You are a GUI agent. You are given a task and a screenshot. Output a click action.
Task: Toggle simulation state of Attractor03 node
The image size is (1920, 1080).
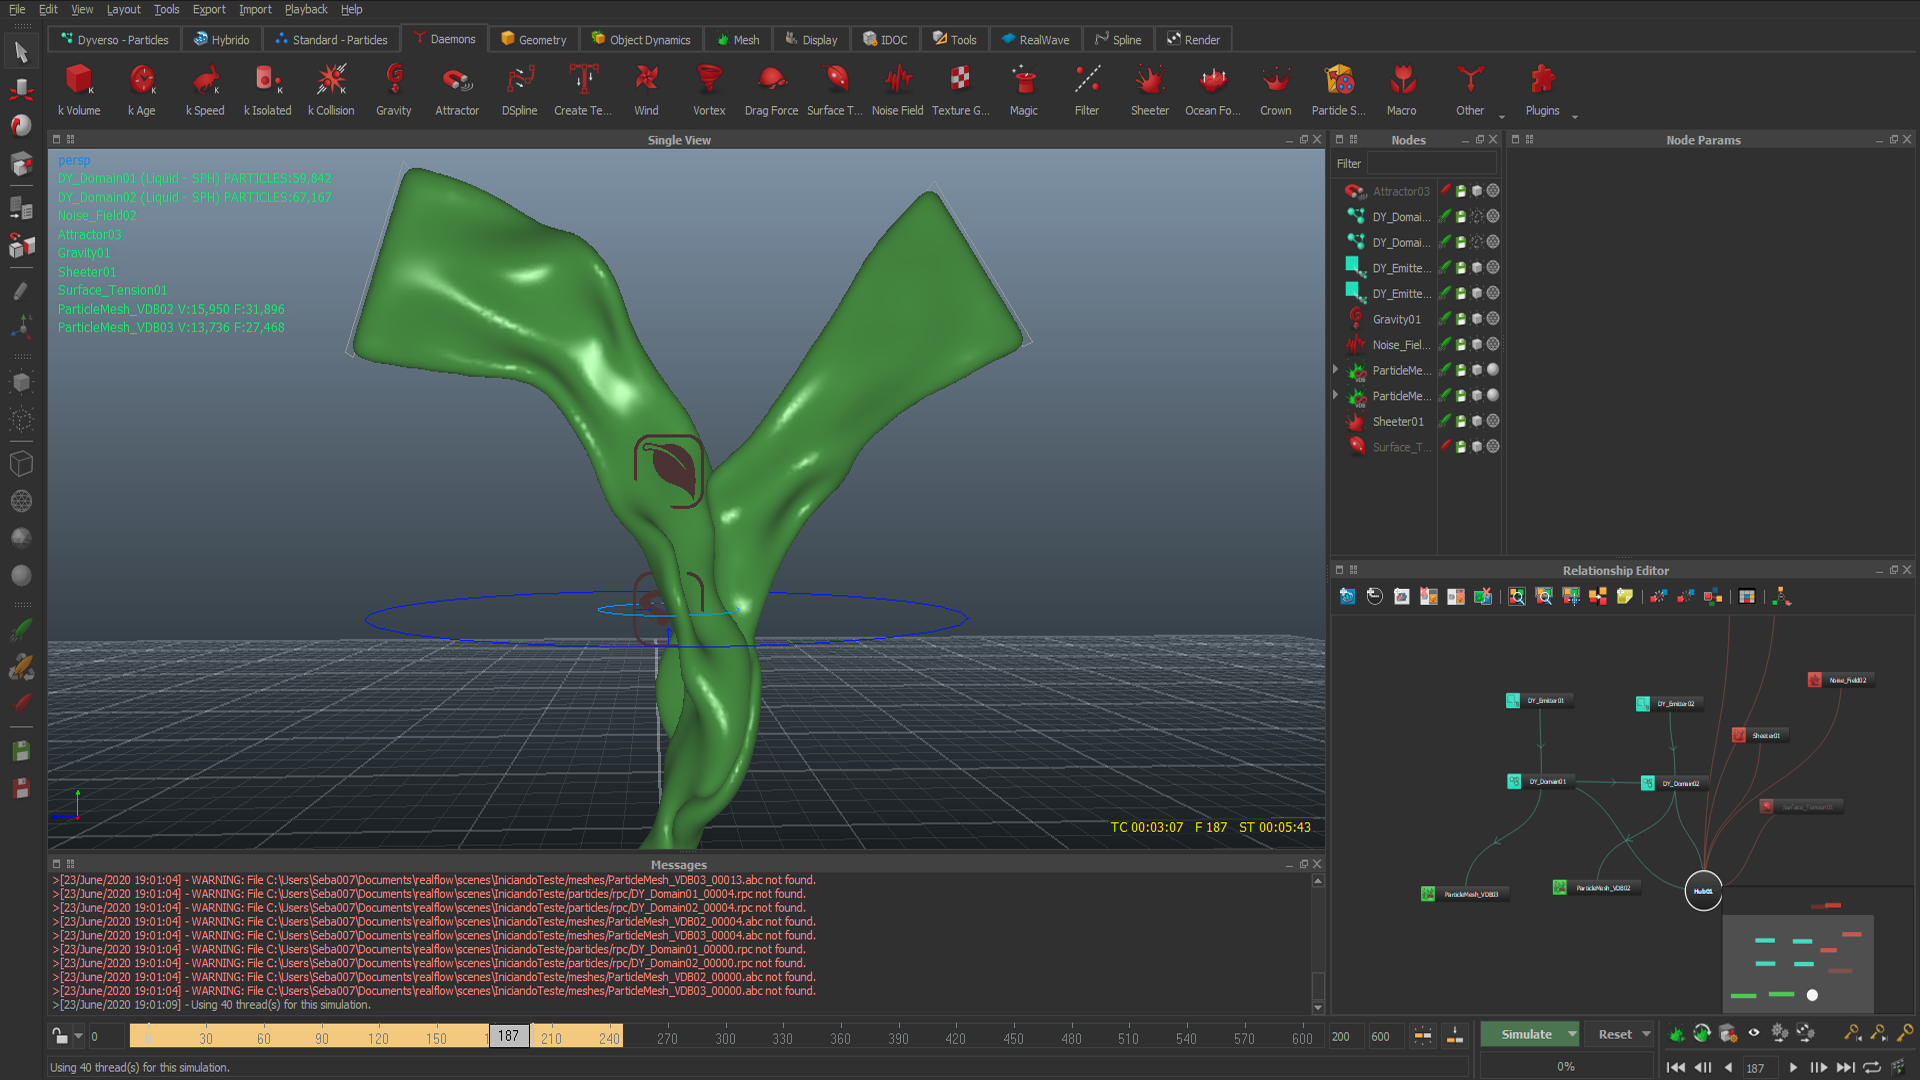1446,191
